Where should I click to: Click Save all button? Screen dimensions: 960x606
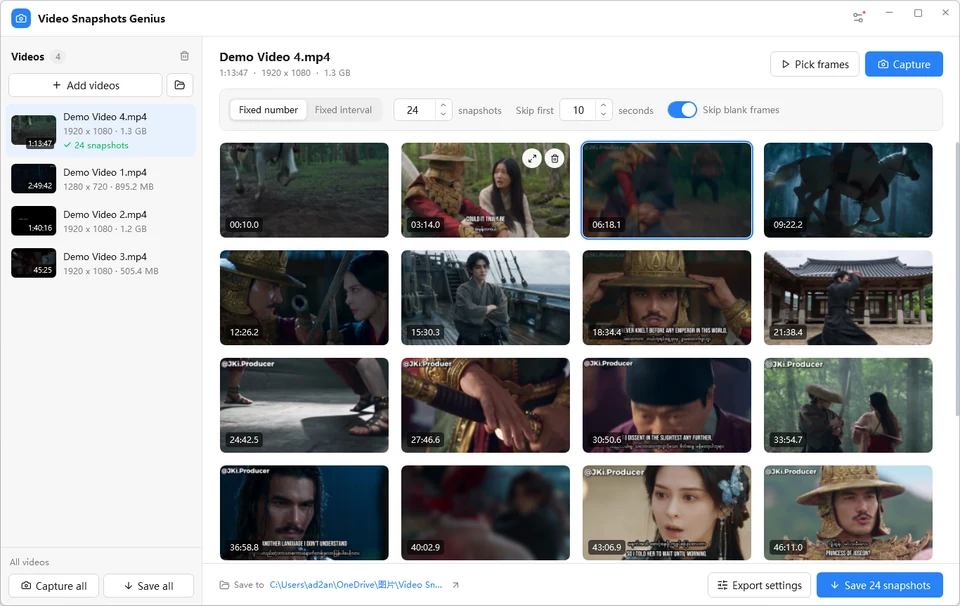[149, 586]
